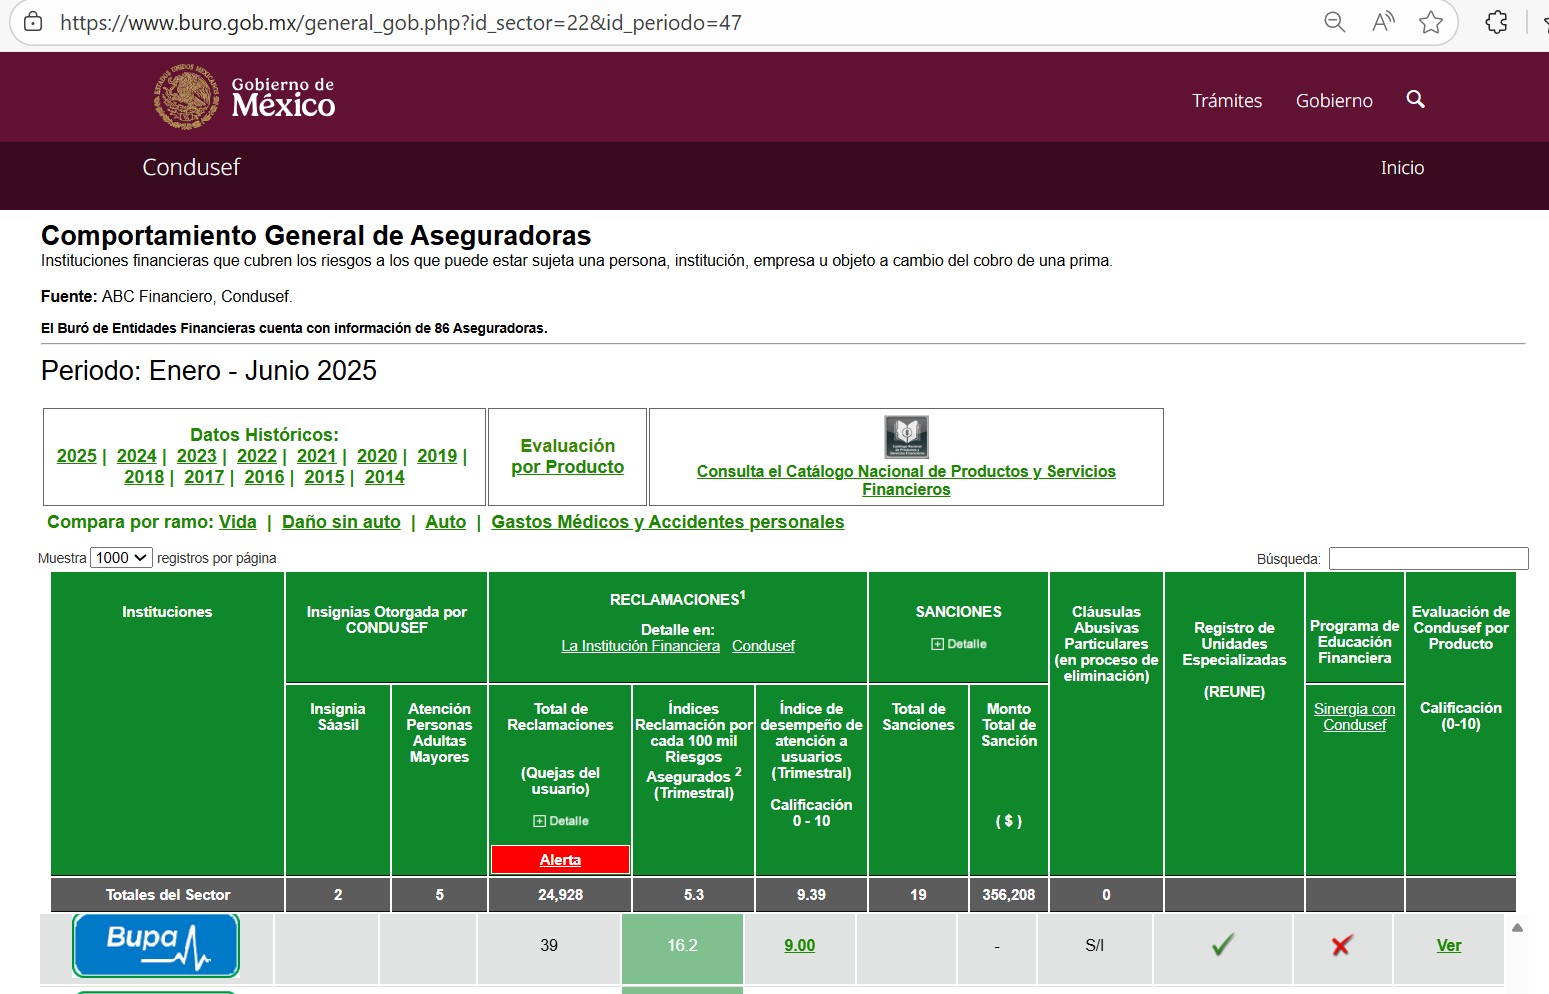The height and width of the screenshot is (994, 1549).
Task: Open the registros por página dropdown
Action: [x=121, y=558]
